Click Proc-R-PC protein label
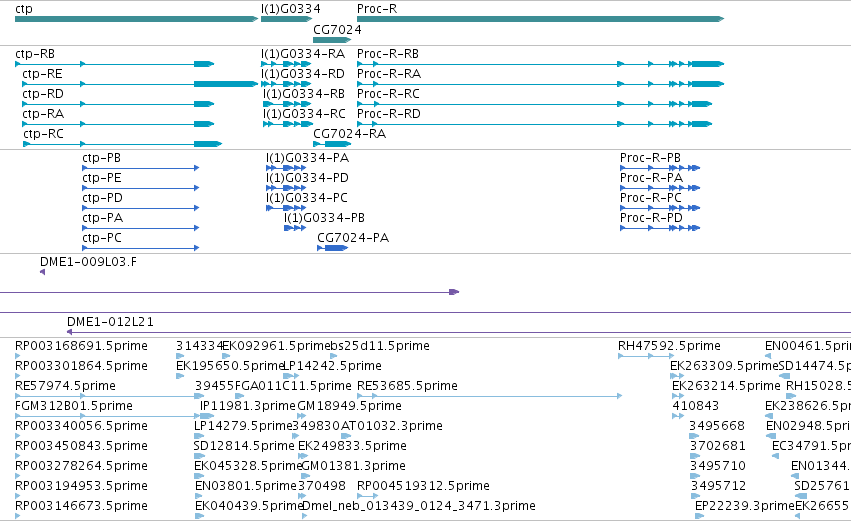The width and height of the screenshot is (851, 521). [651, 198]
